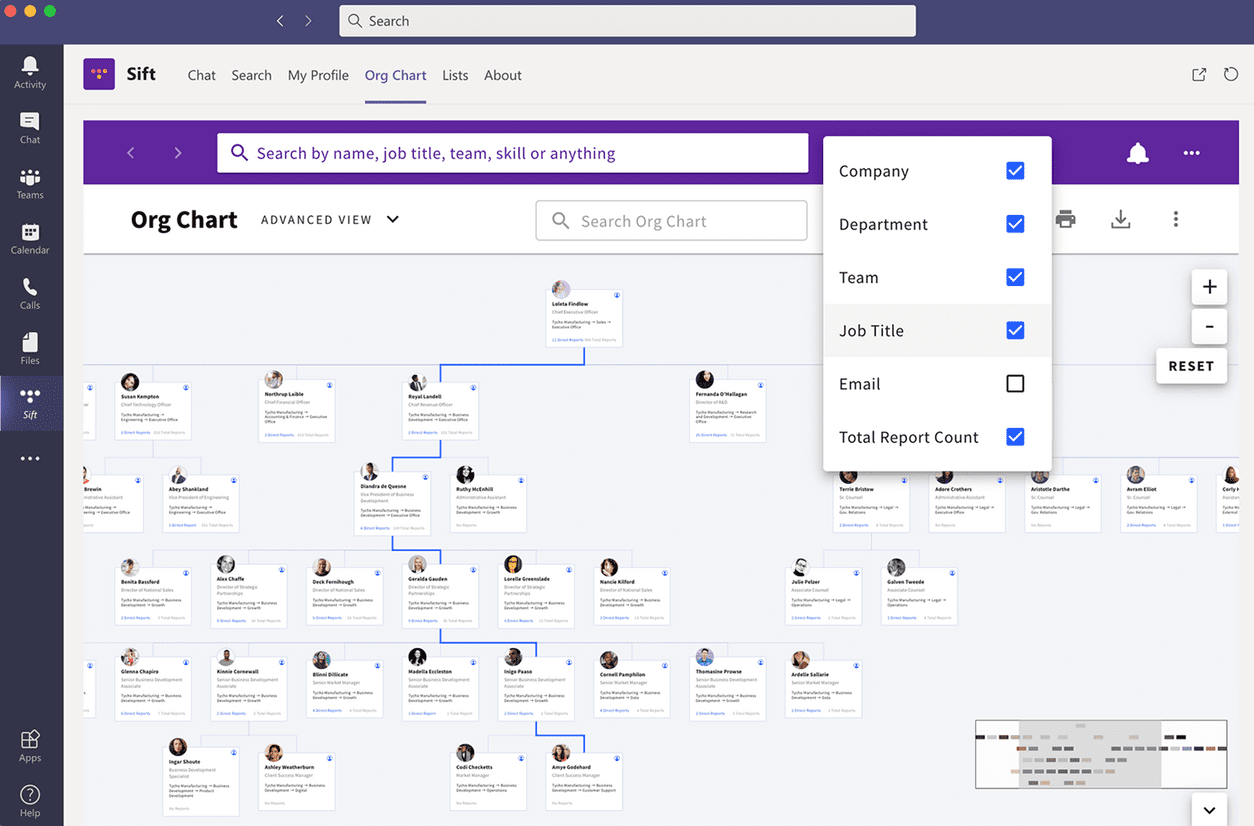Zoom in using the plus button
This screenshot has width=1254, height=826.
point(1209,287)
